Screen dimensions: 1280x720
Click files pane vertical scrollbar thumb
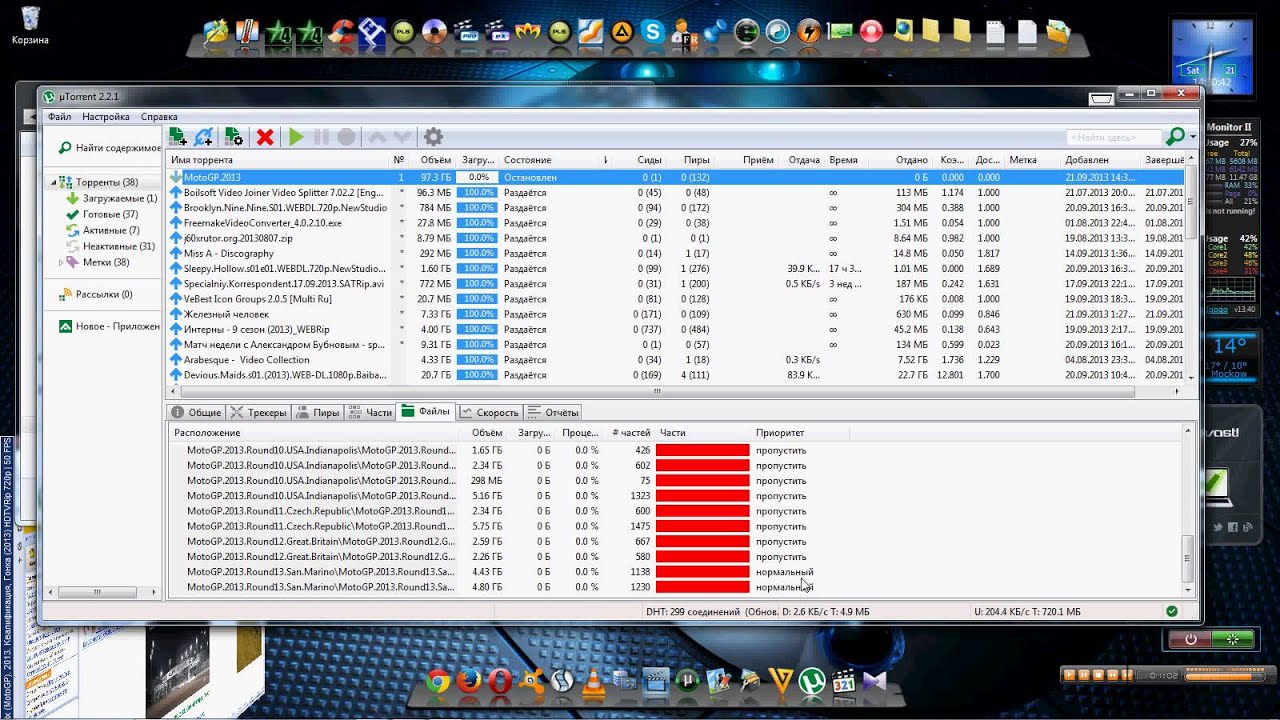coord(1188,560)
